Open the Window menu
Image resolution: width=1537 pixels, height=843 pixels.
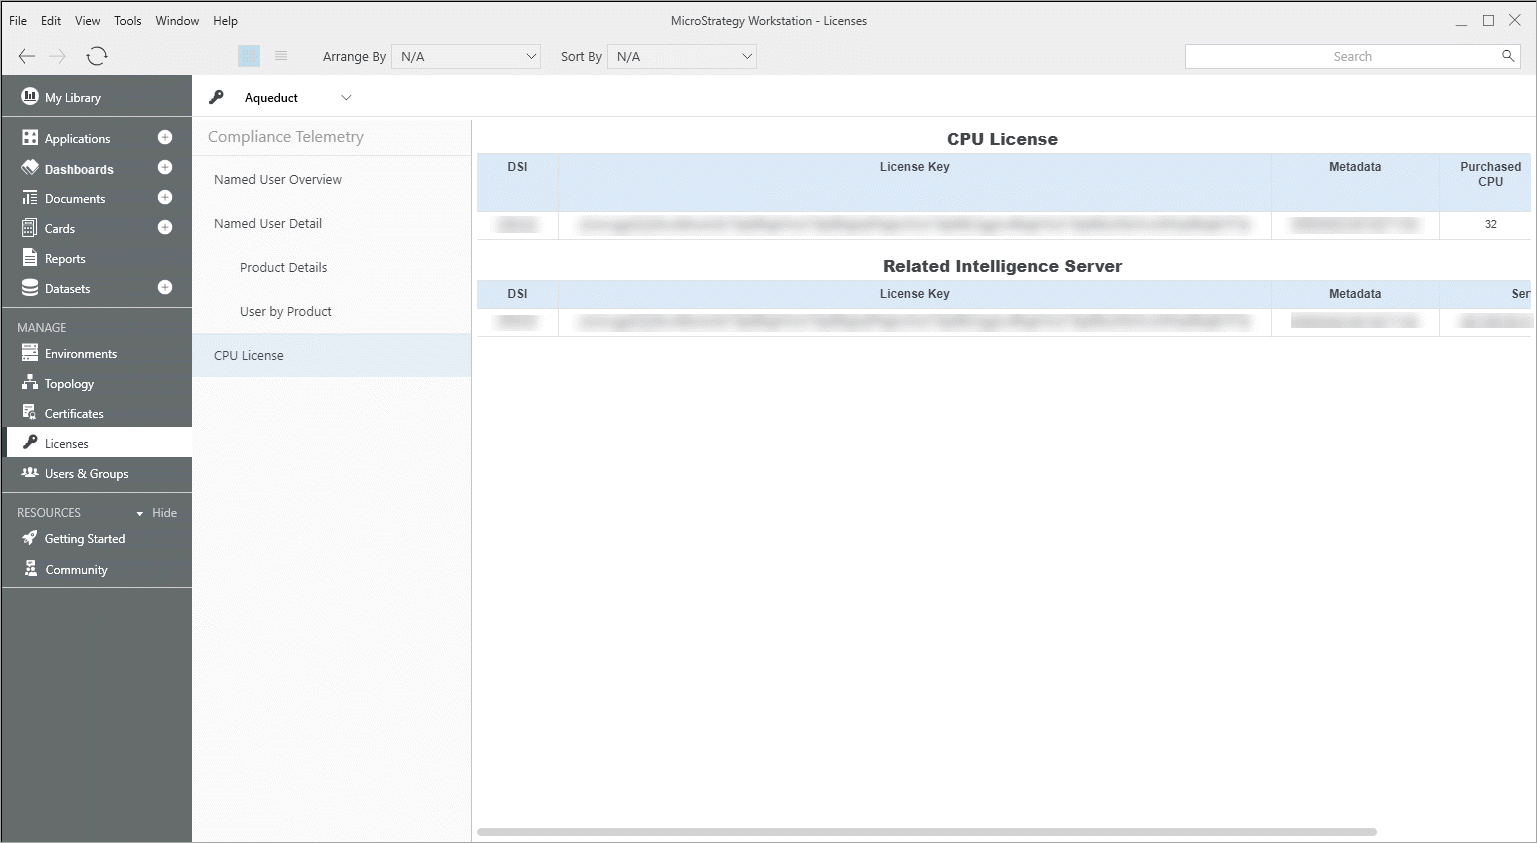(x=177, y=20)
